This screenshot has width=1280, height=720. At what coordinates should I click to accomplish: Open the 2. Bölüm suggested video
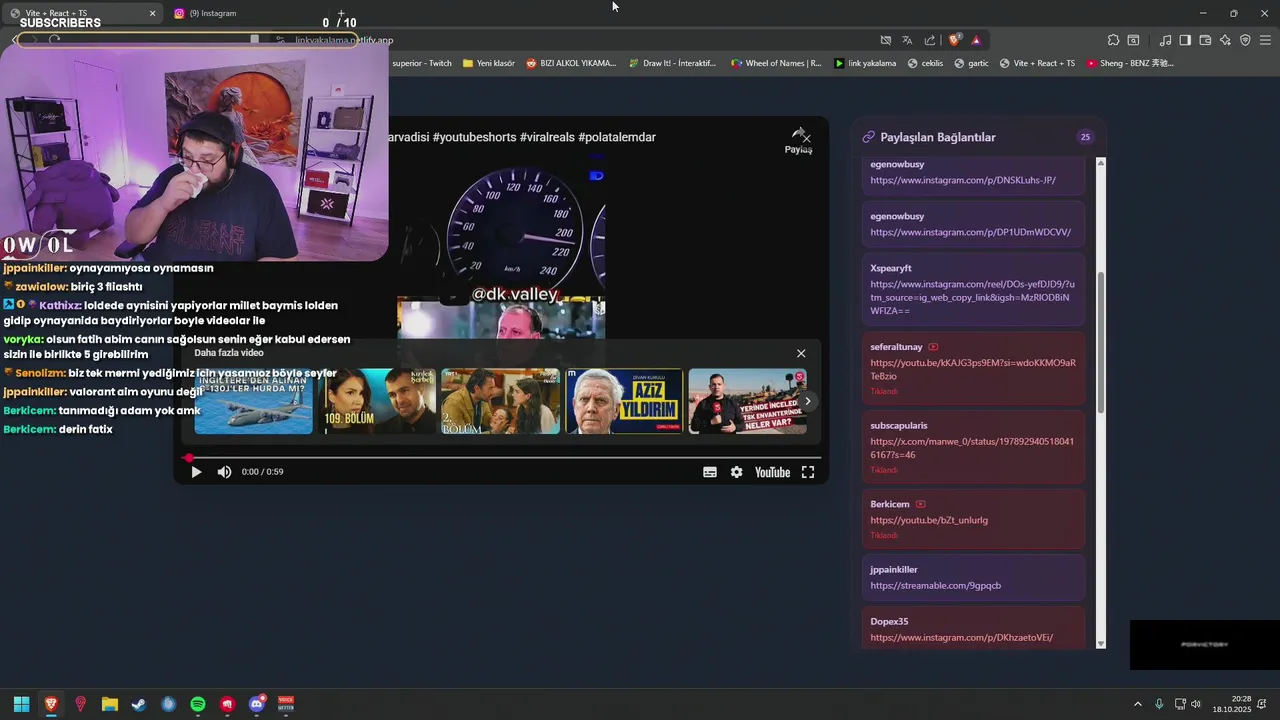[500, 401]
